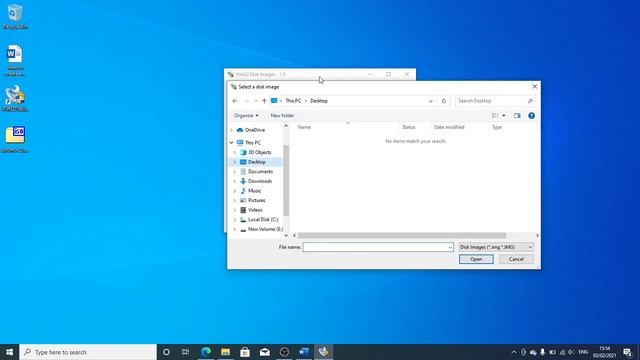
Task: Collapse the This PC tree node
Action: coord(231,142)
